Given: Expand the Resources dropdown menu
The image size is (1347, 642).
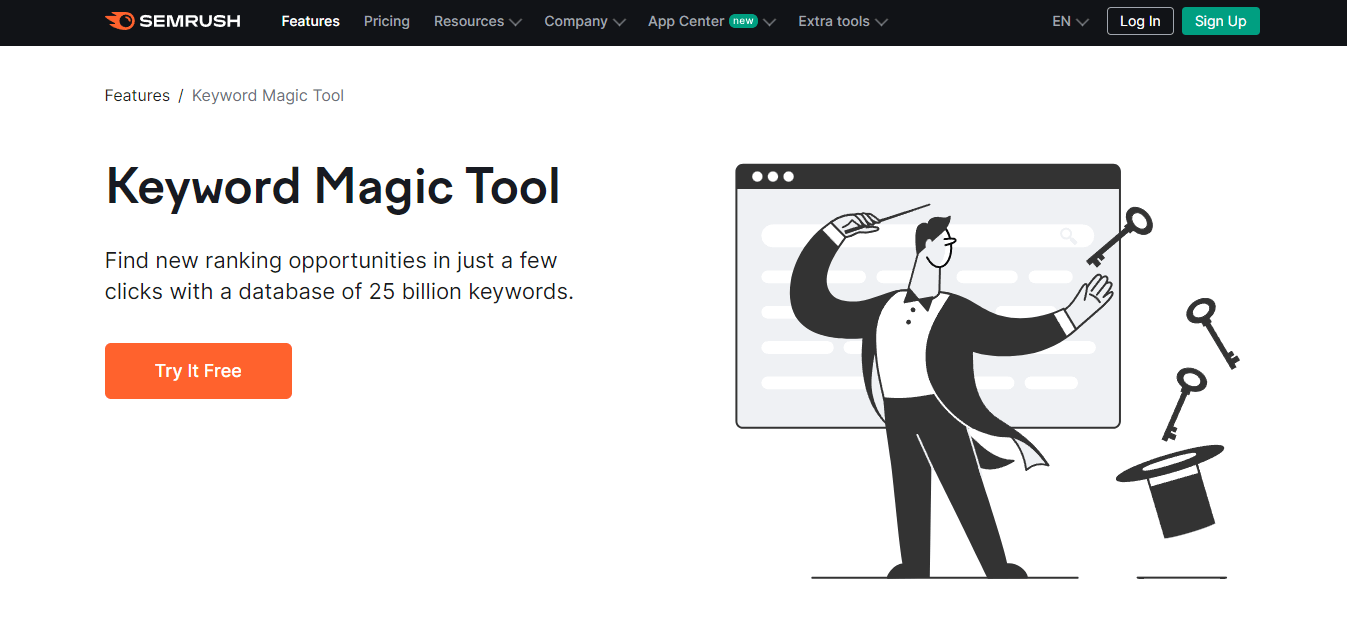Looking at the screenshot, I should 477,21.
